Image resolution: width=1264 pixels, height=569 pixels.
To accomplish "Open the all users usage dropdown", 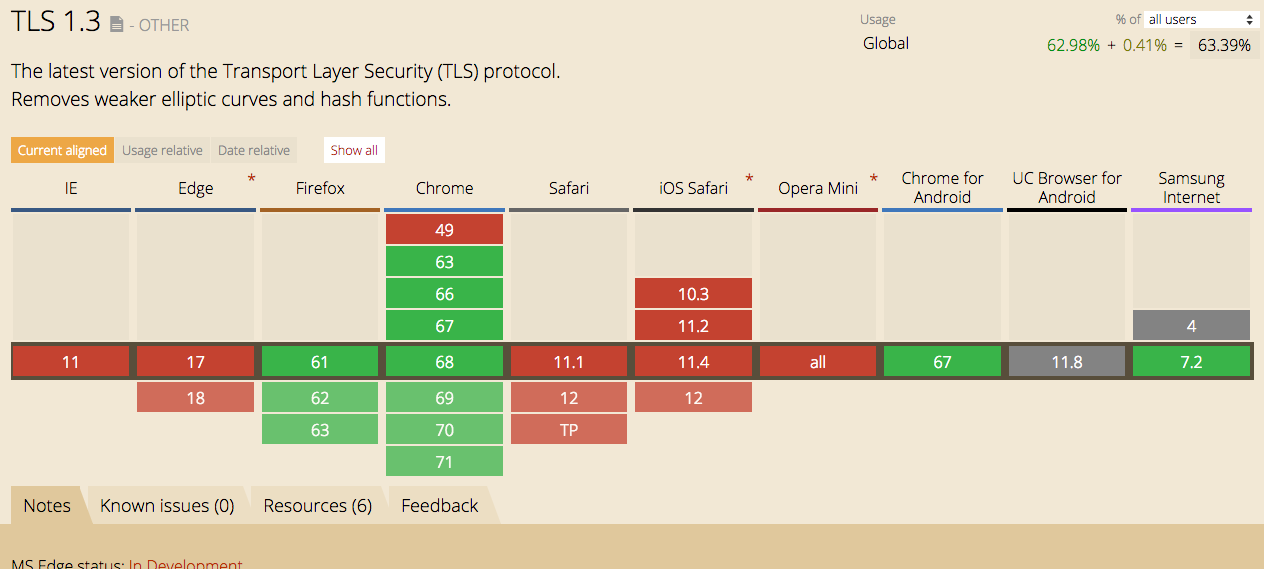I will [1201, 19].
